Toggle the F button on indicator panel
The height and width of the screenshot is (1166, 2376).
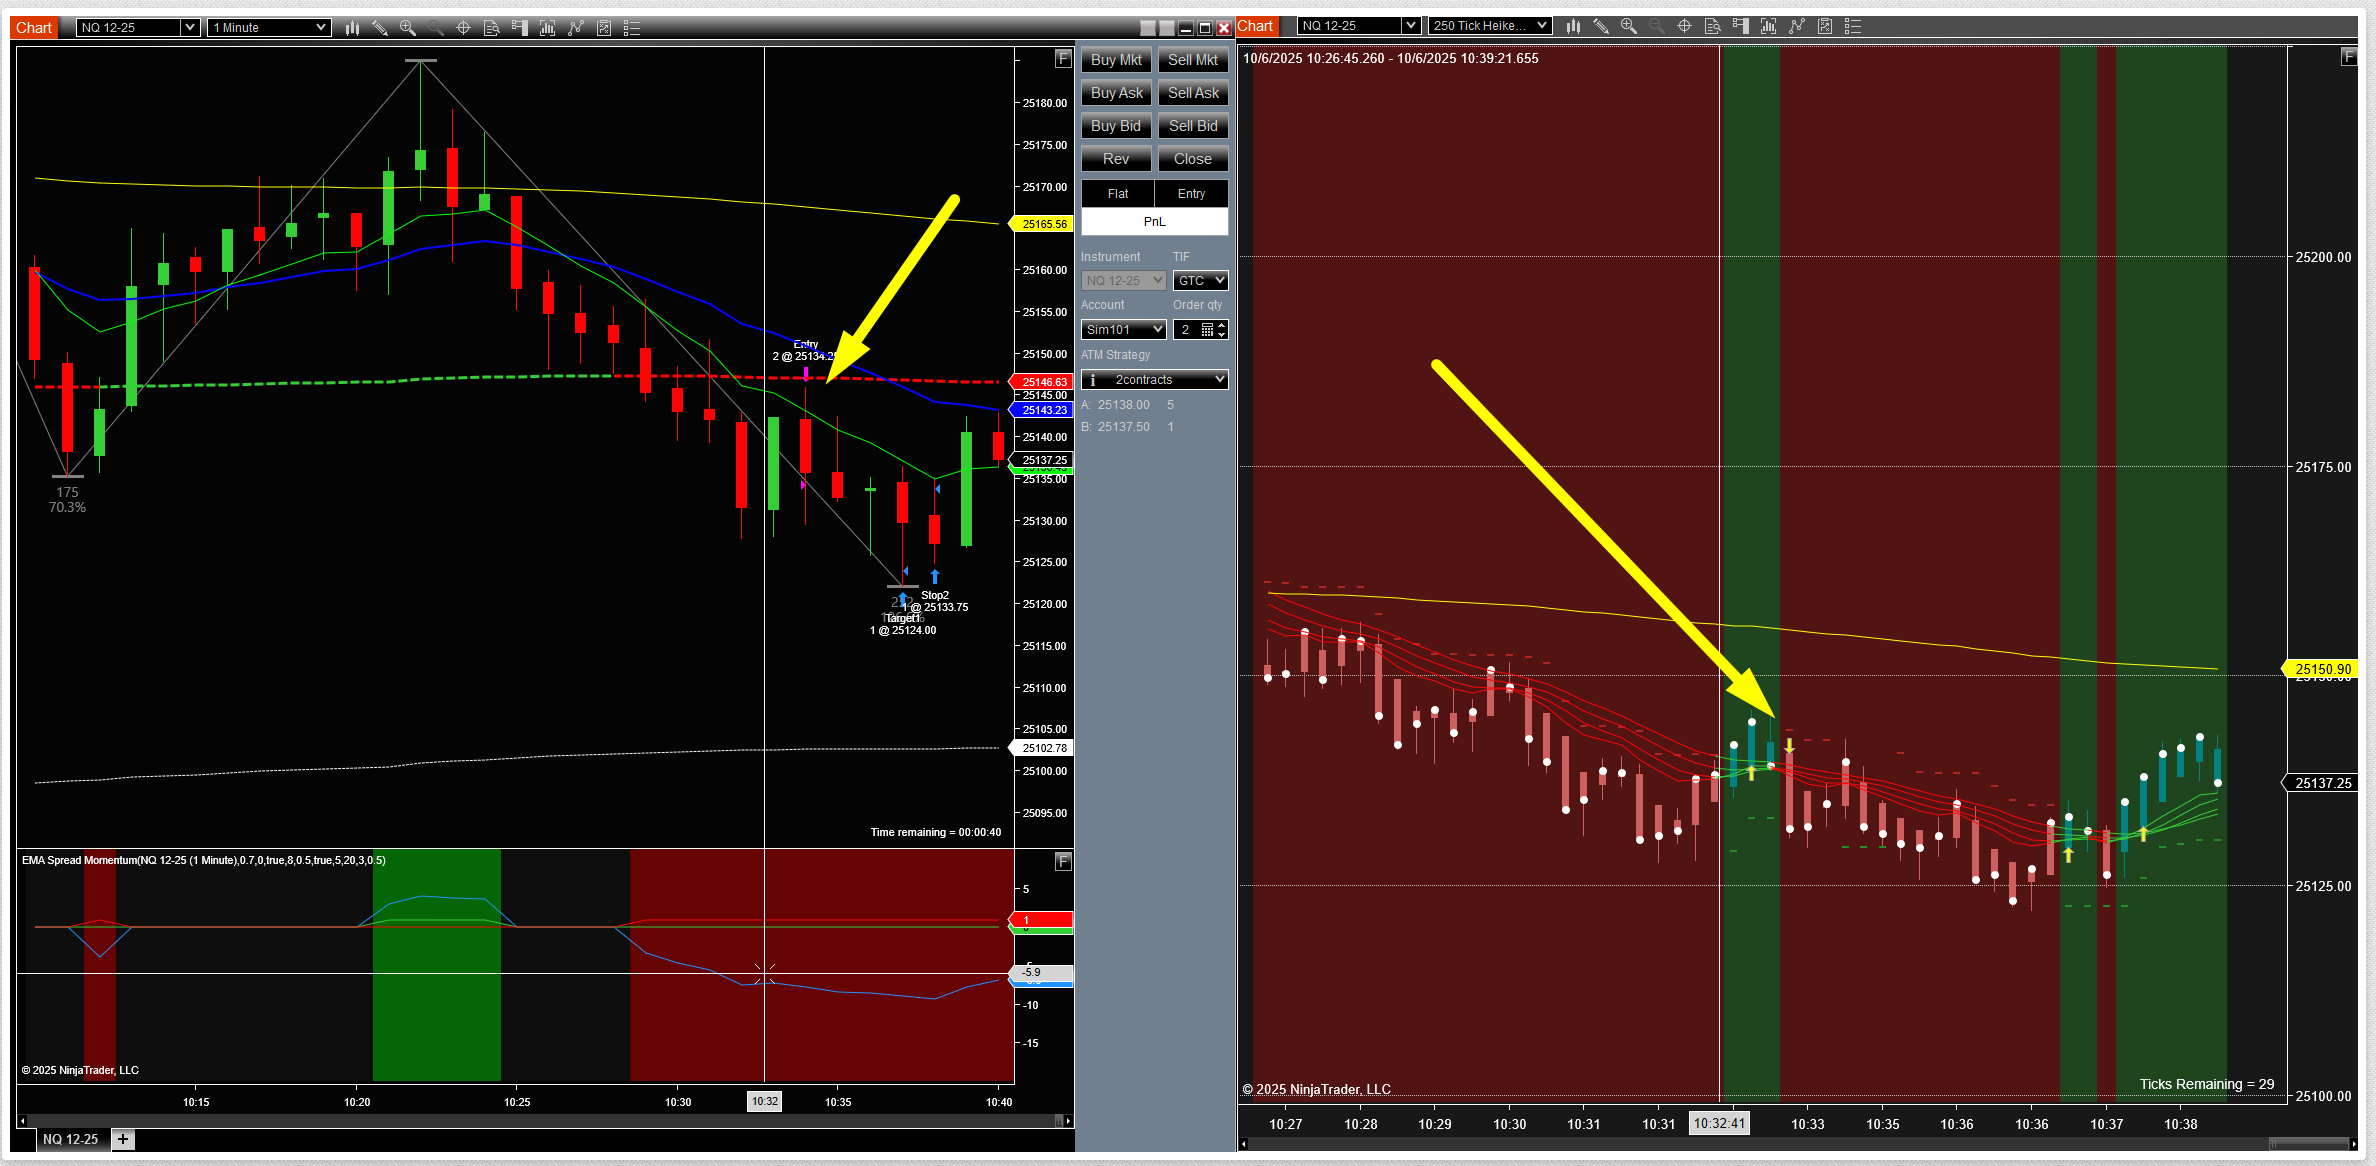tap(1063, 861)
